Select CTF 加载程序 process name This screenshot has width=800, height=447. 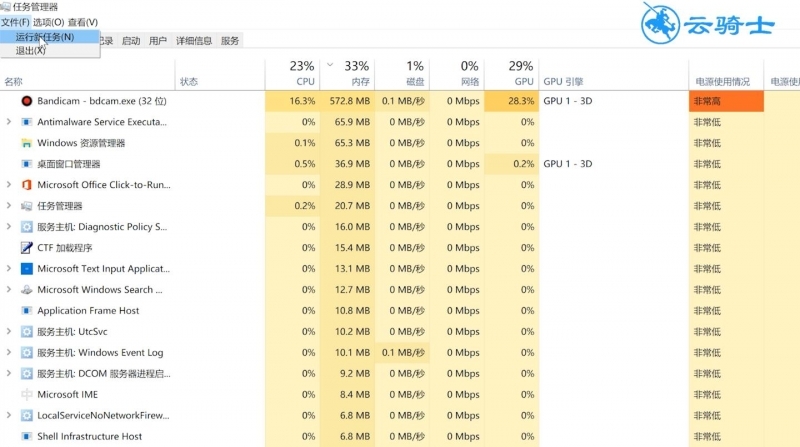tap(65, 247)
